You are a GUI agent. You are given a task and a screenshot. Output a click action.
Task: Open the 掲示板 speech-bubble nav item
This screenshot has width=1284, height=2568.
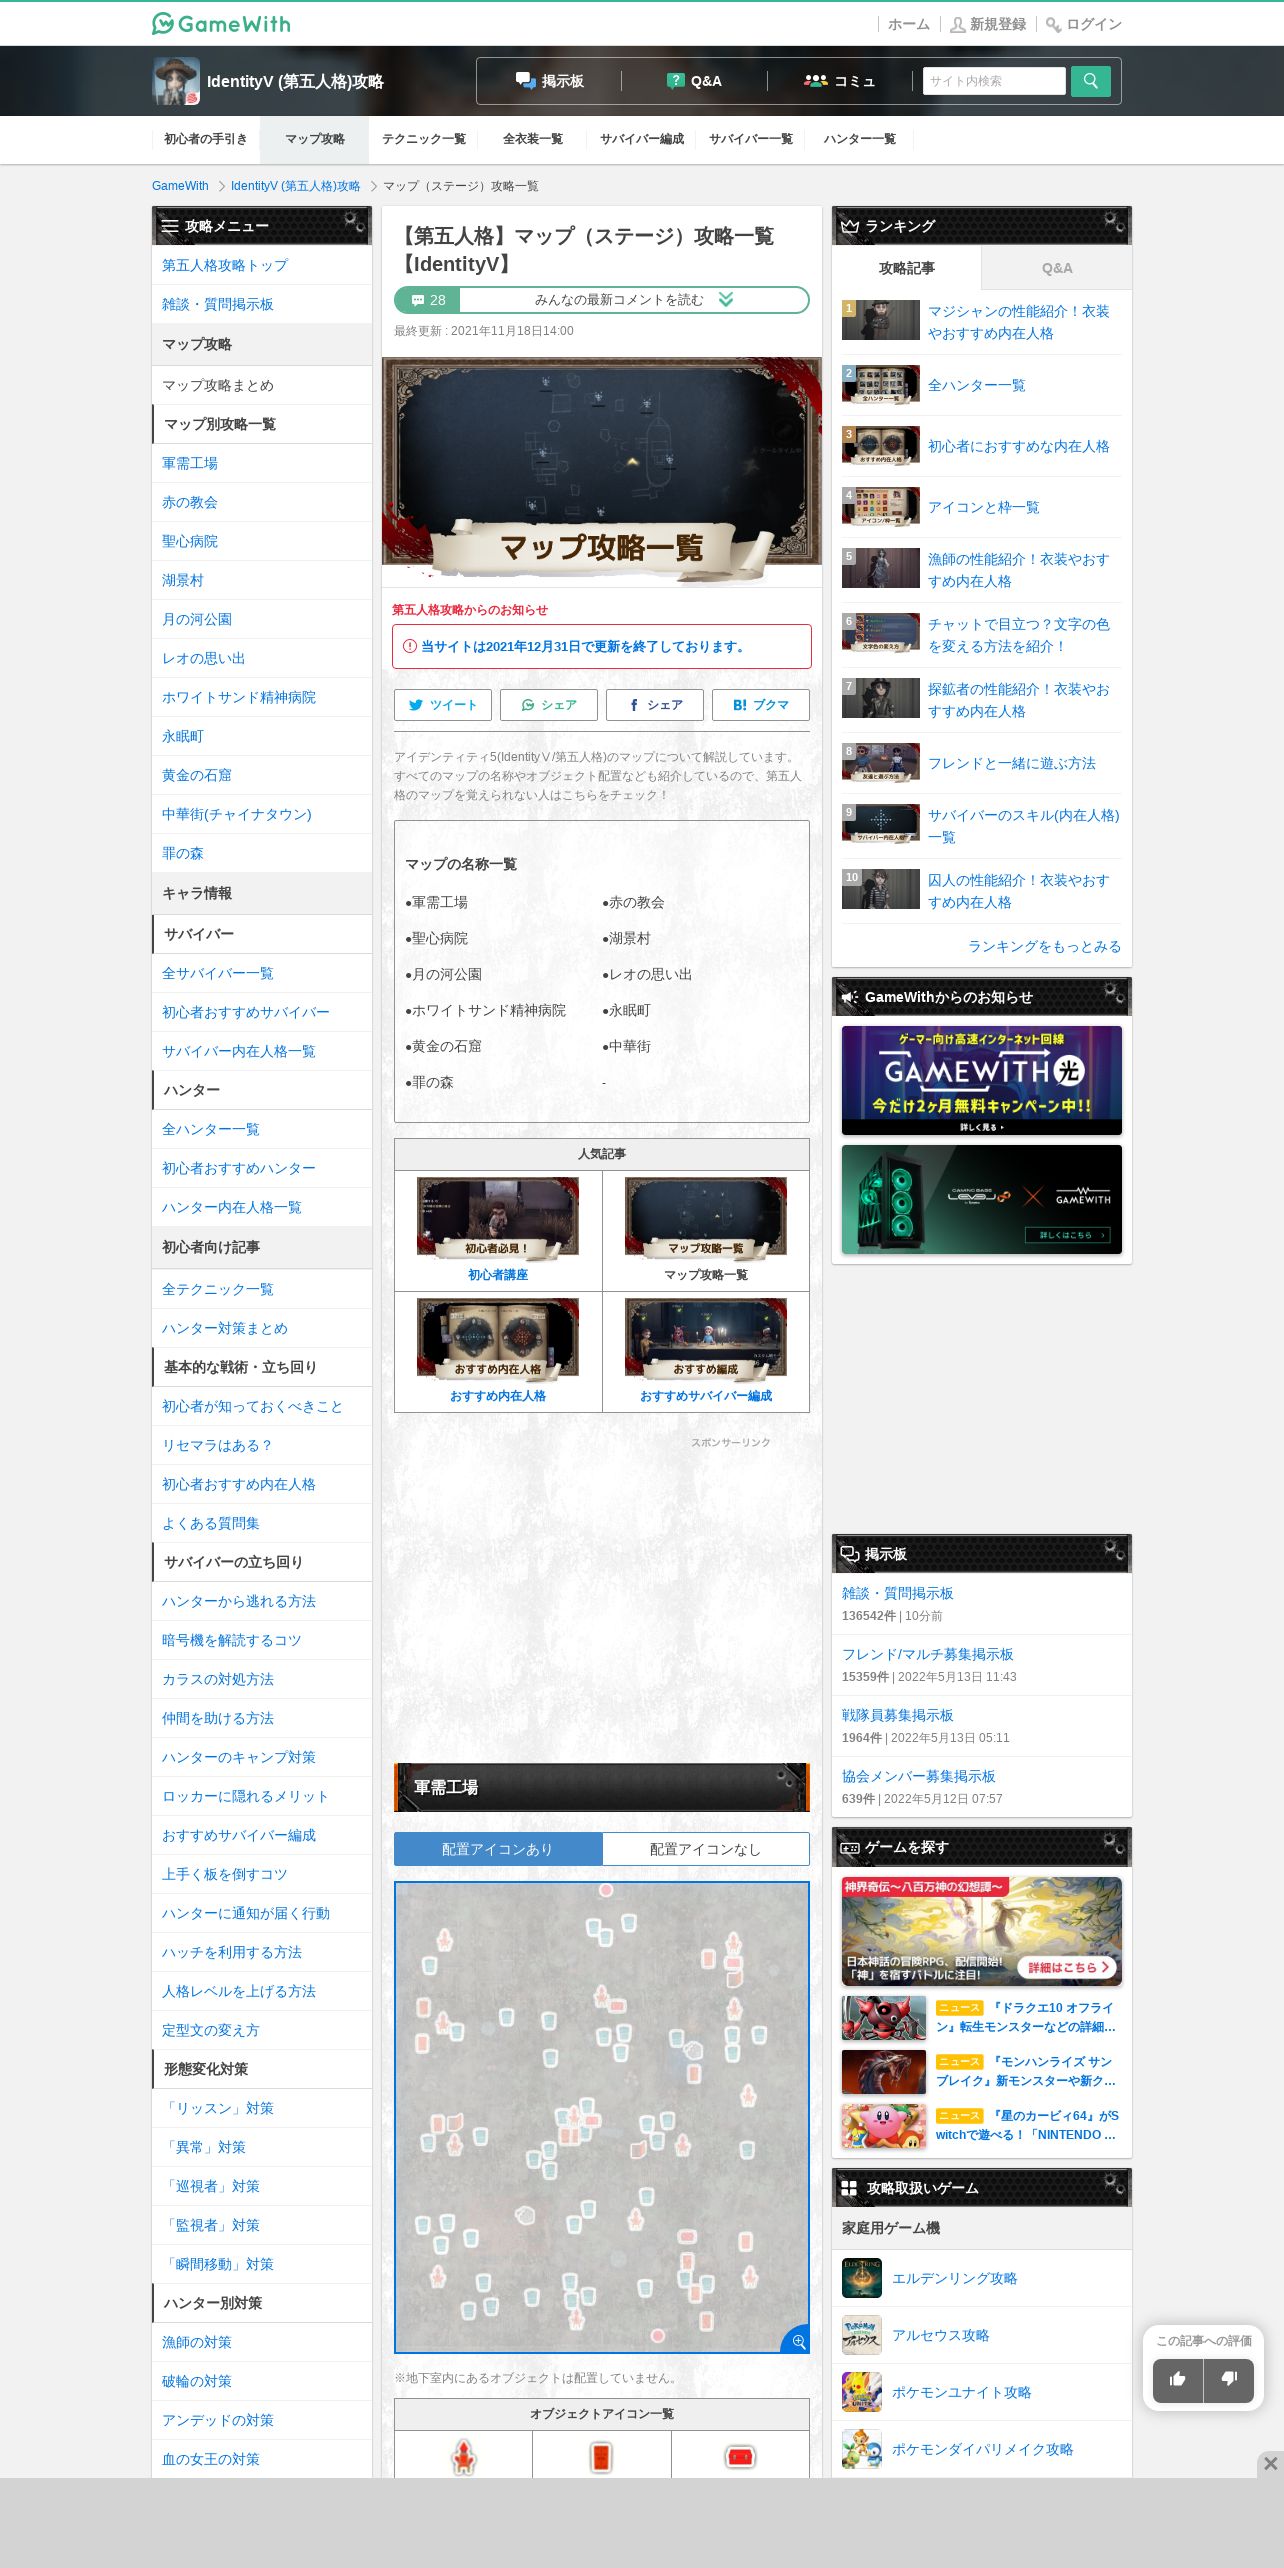coord(549,81)
